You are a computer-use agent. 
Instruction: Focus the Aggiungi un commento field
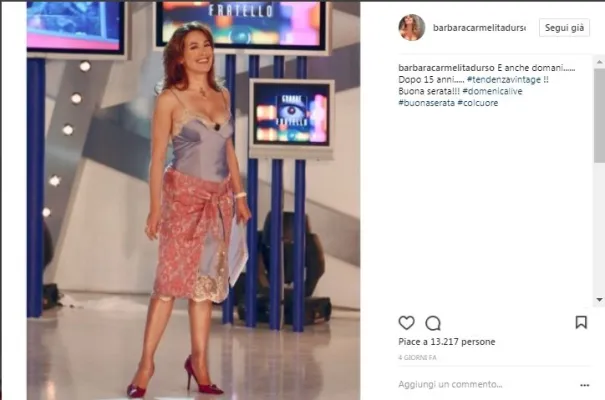[x=486, y=385]
